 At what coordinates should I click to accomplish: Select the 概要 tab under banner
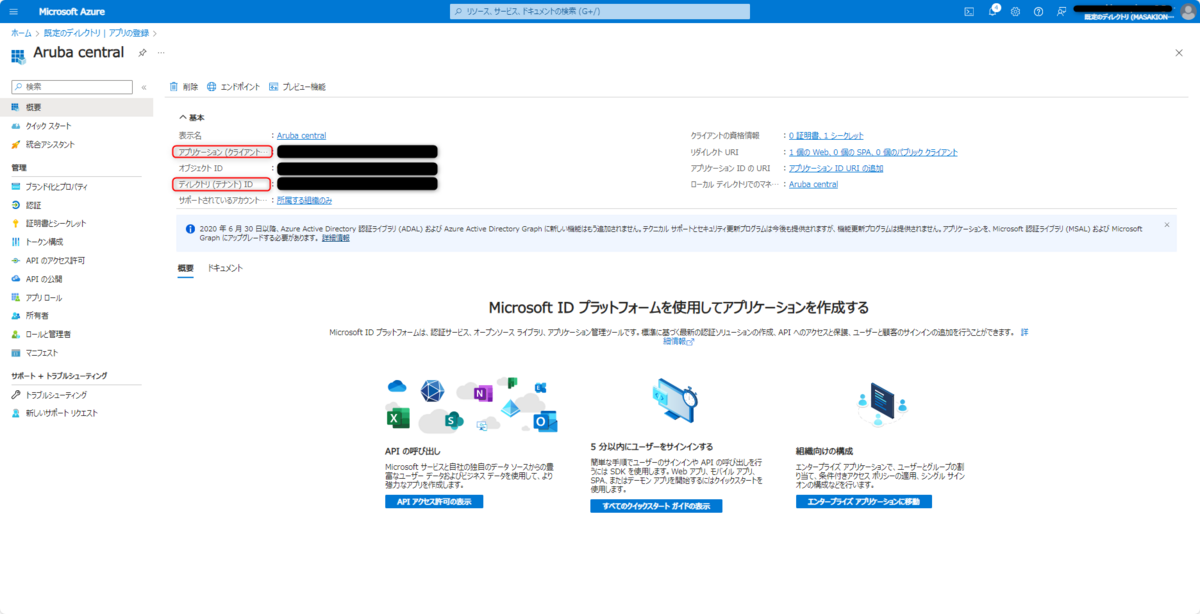point(186,268)
